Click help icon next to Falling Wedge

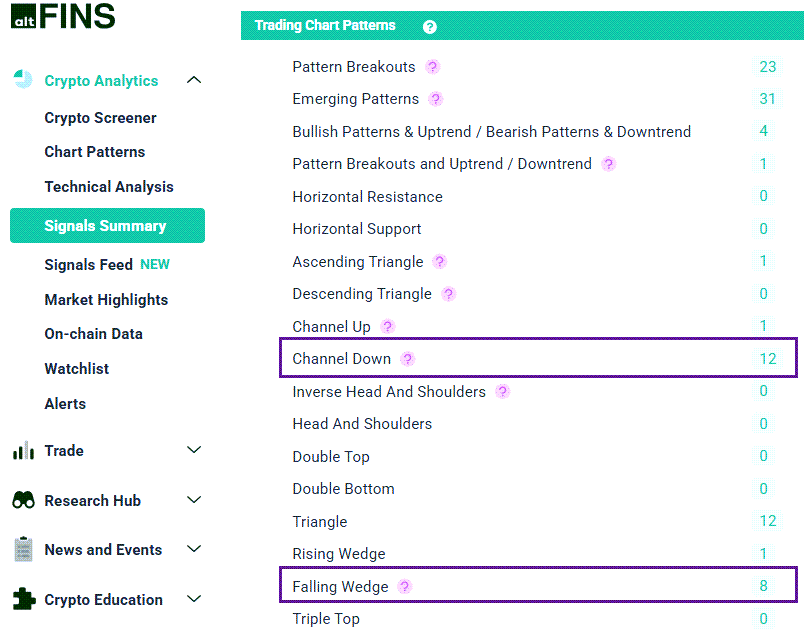[404, 587]
